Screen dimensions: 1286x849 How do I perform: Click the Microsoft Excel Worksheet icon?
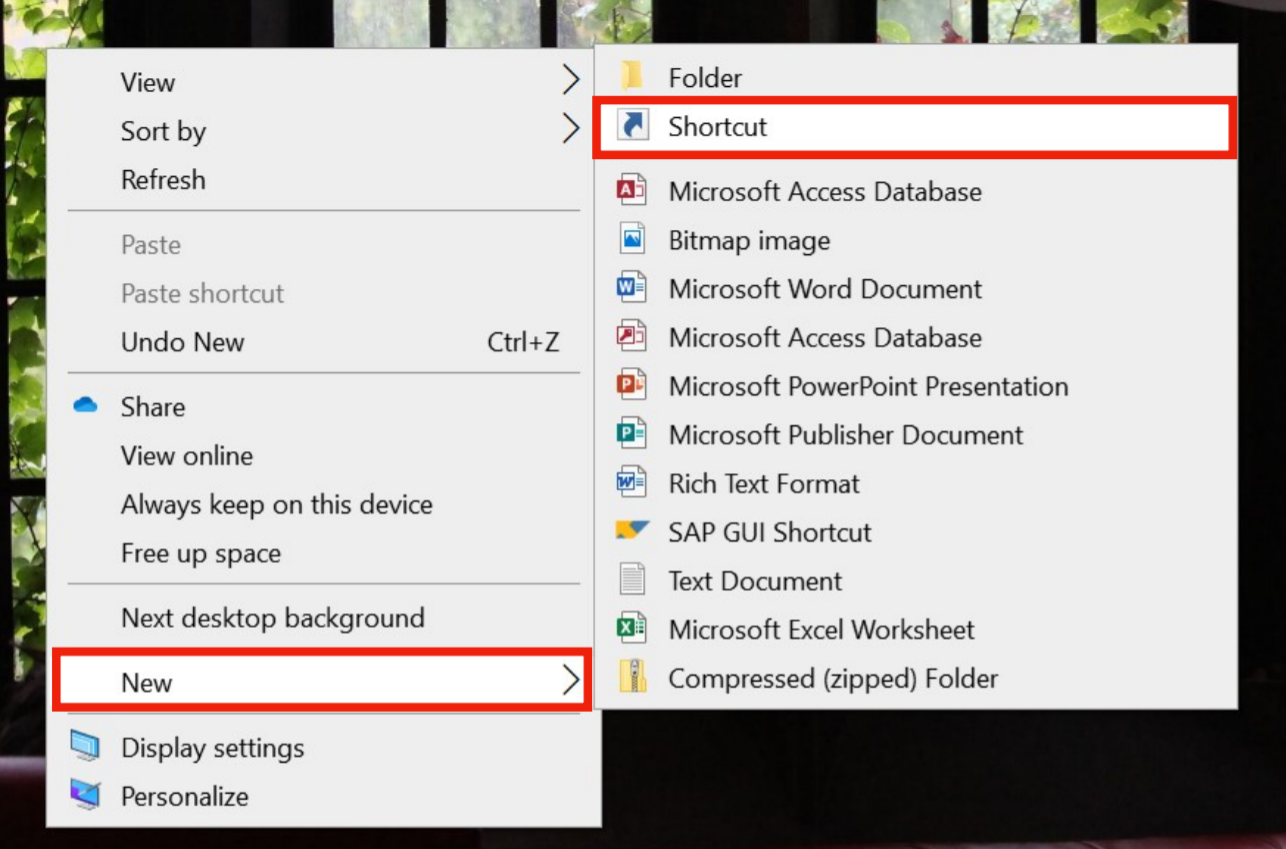(632, 629)
